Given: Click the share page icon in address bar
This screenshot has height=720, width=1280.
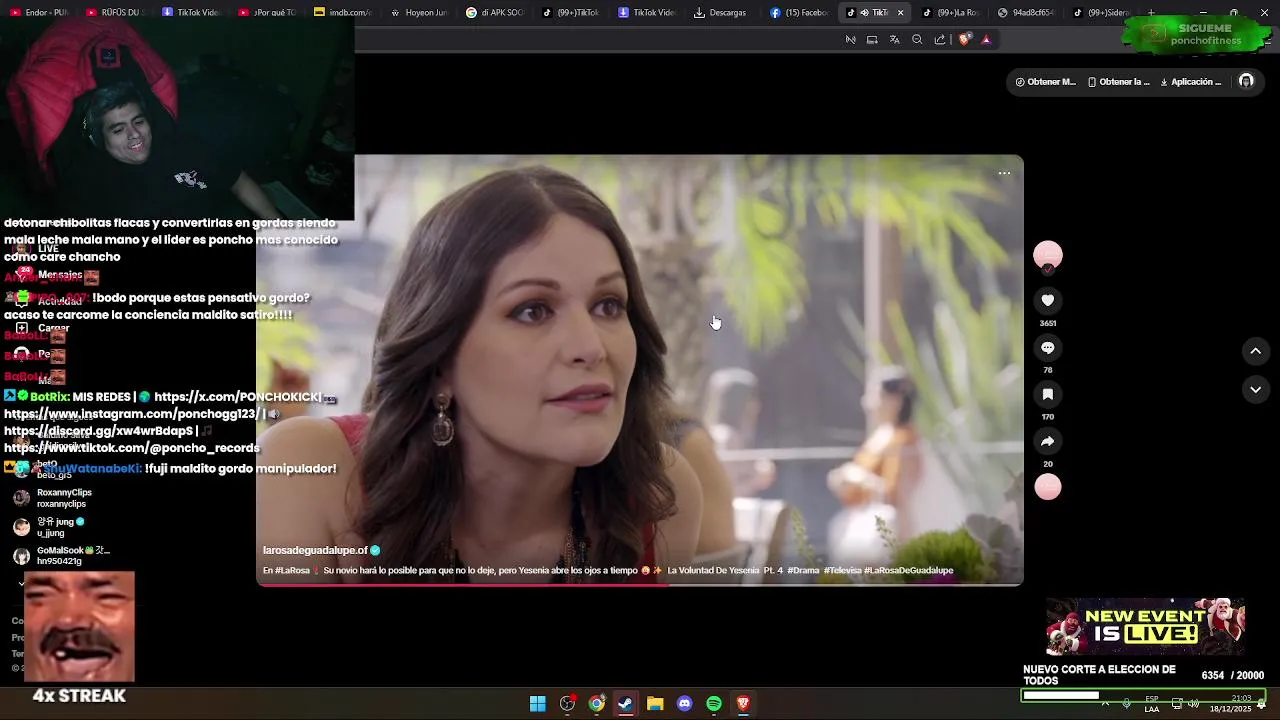Looking at the screenshot, I should (x=940, y=39).
